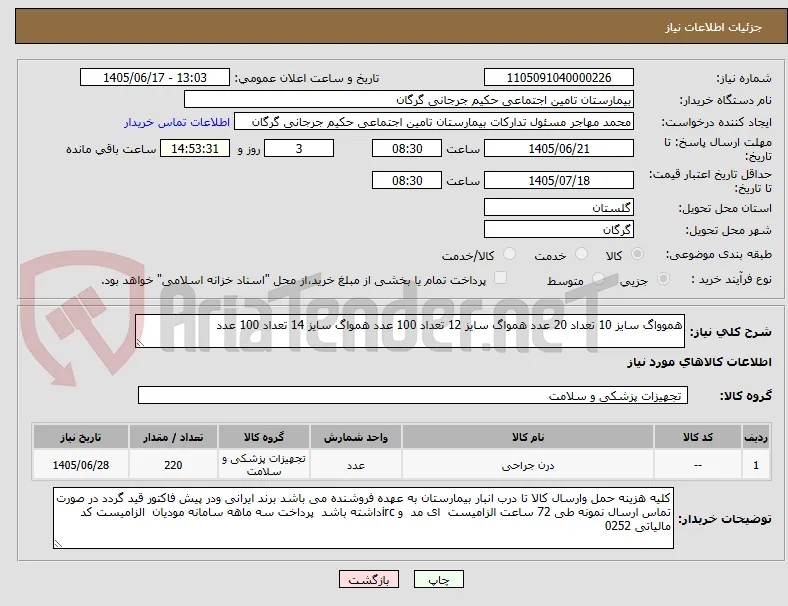
Task: Click the price validity hour 08:30 field
Action: (407, 180)
